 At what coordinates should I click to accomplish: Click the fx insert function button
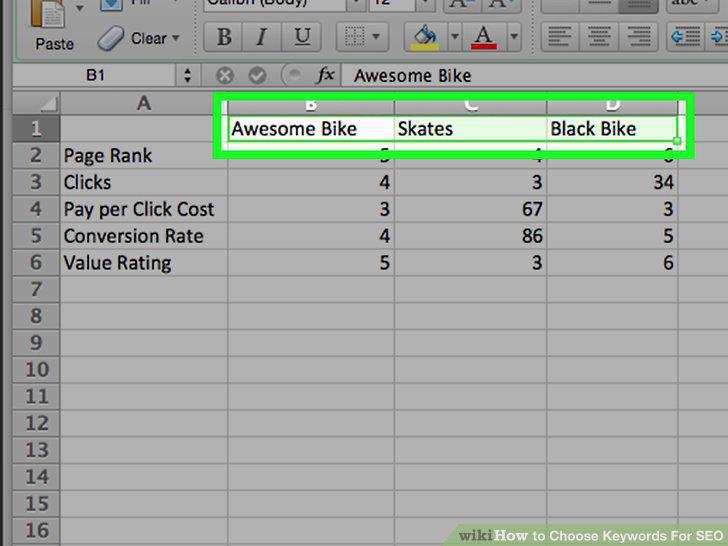[x=325, y=75]
